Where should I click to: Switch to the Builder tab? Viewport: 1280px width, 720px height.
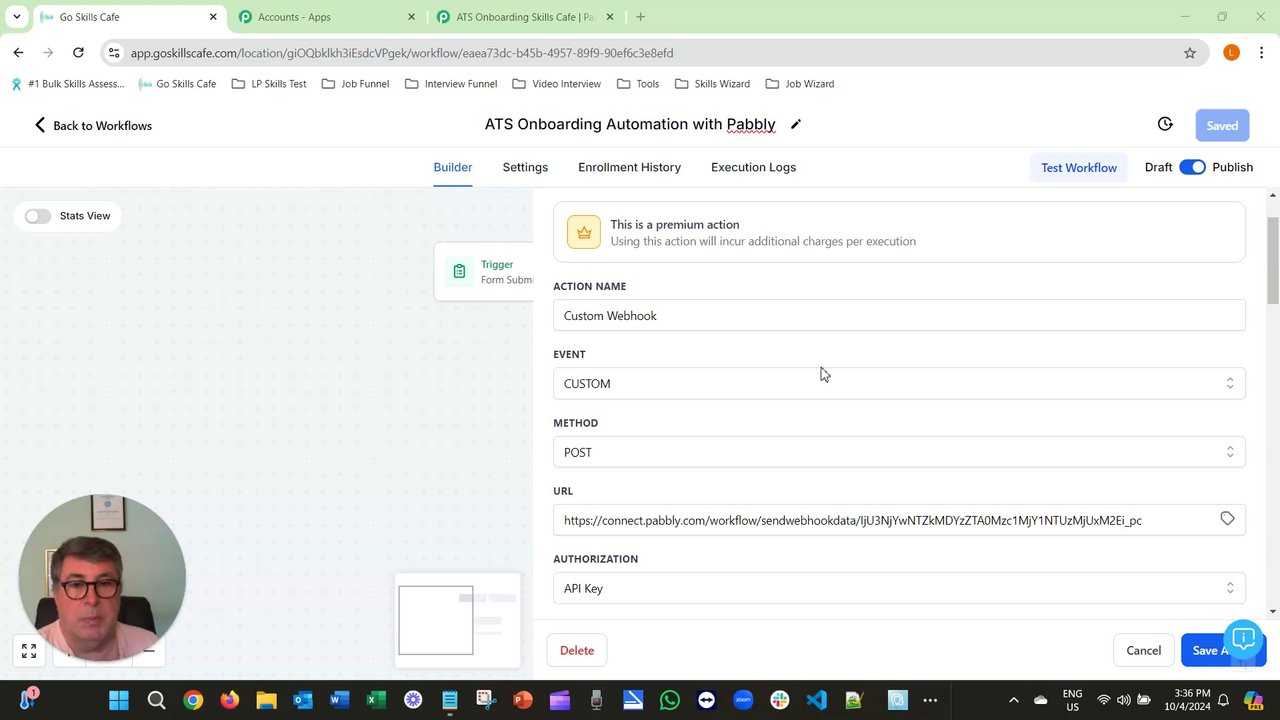click(452, 167)
